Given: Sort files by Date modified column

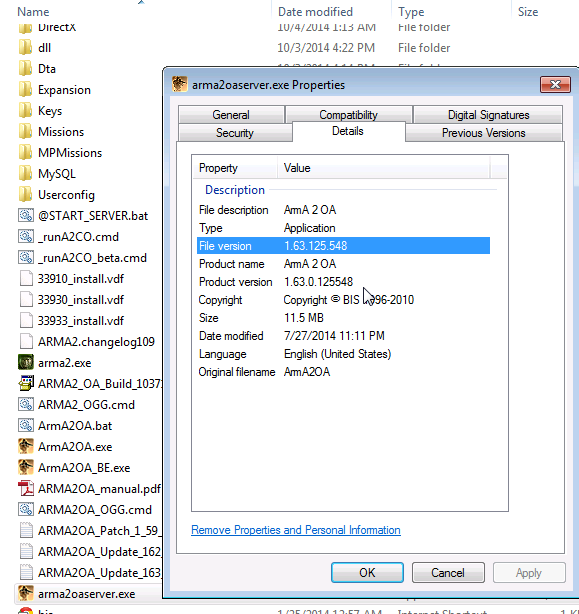Looking at the screenshot, I should (315, 12).
